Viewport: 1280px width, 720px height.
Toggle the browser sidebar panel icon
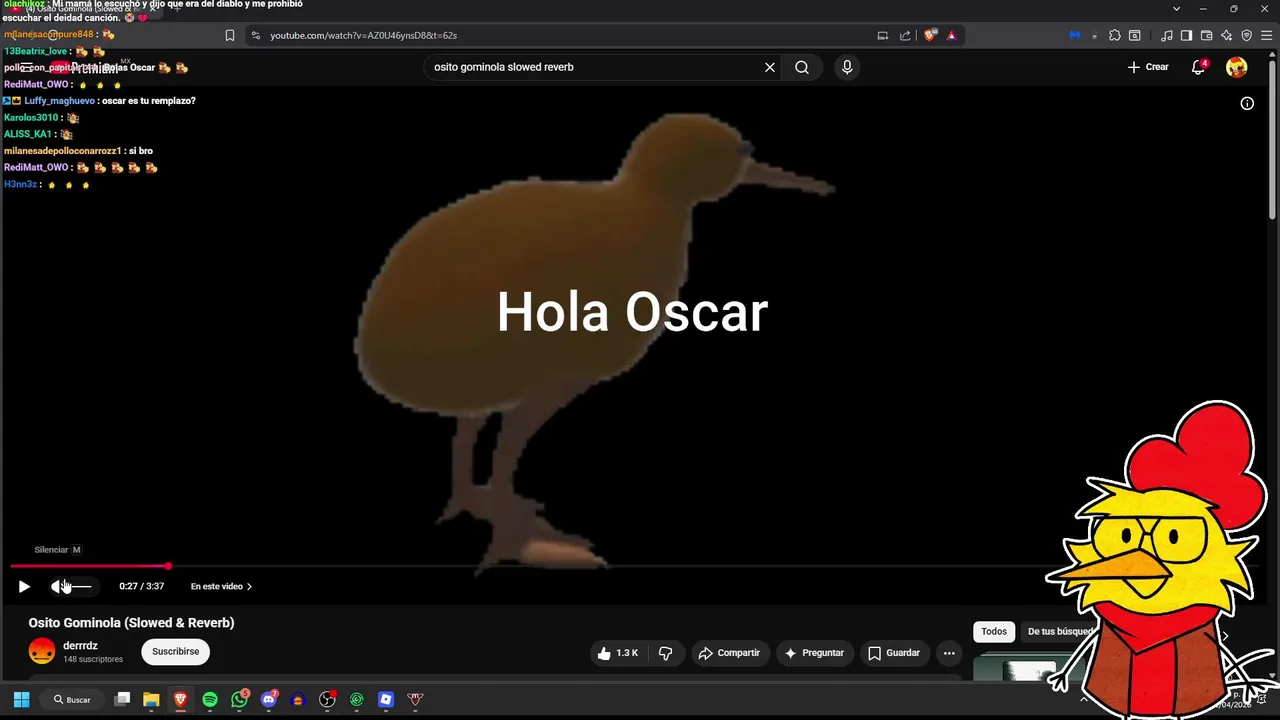coord(1186,35)
